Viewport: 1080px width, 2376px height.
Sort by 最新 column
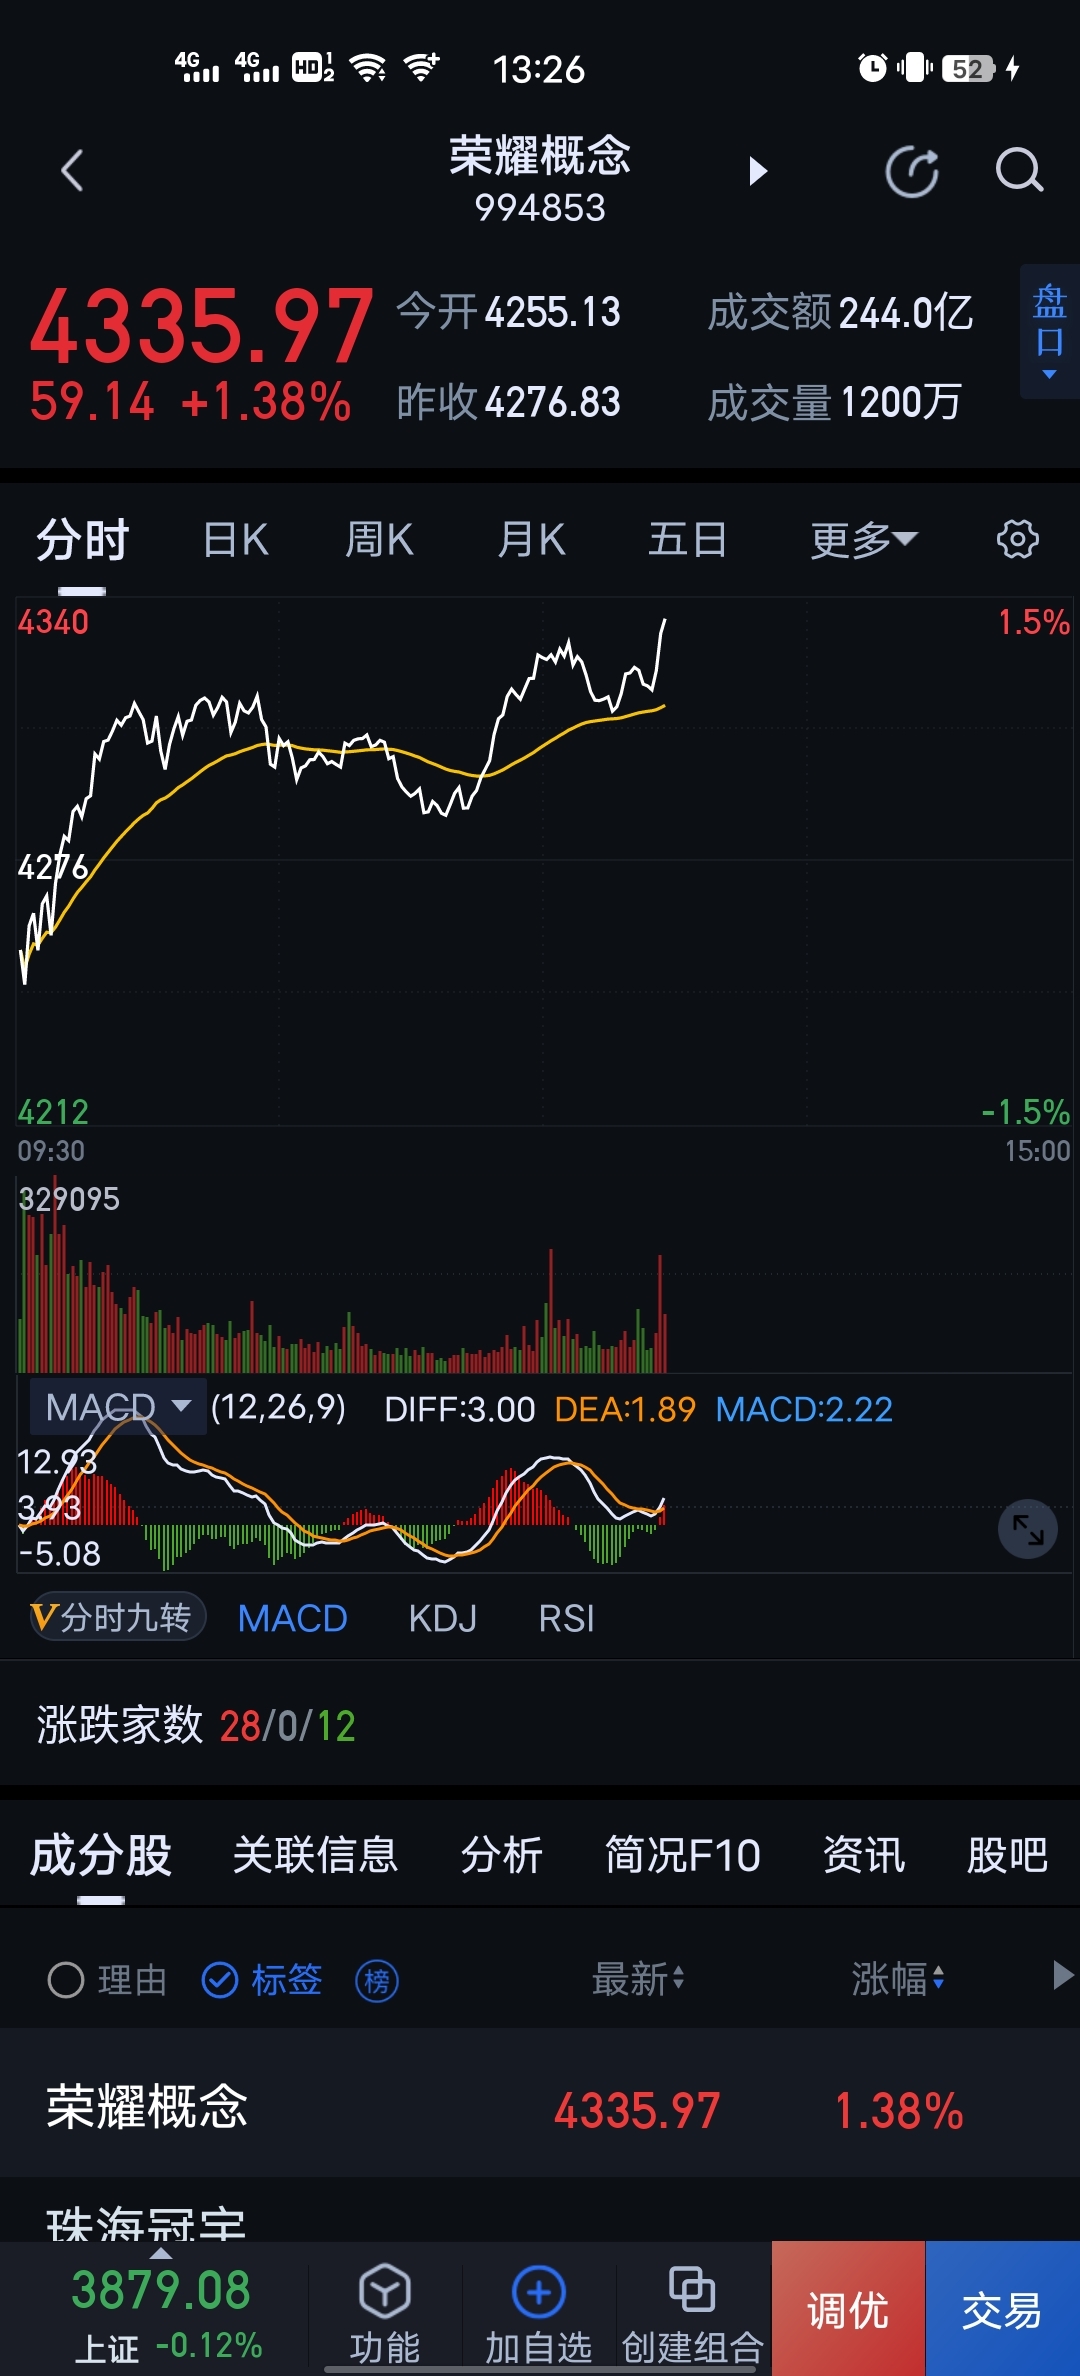(x=638, y=1979)
